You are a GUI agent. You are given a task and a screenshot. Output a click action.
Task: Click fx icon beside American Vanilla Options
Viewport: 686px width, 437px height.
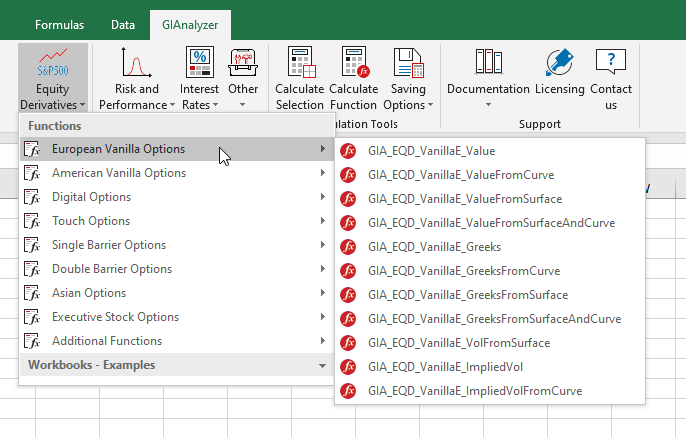click(x=32, y=173)
